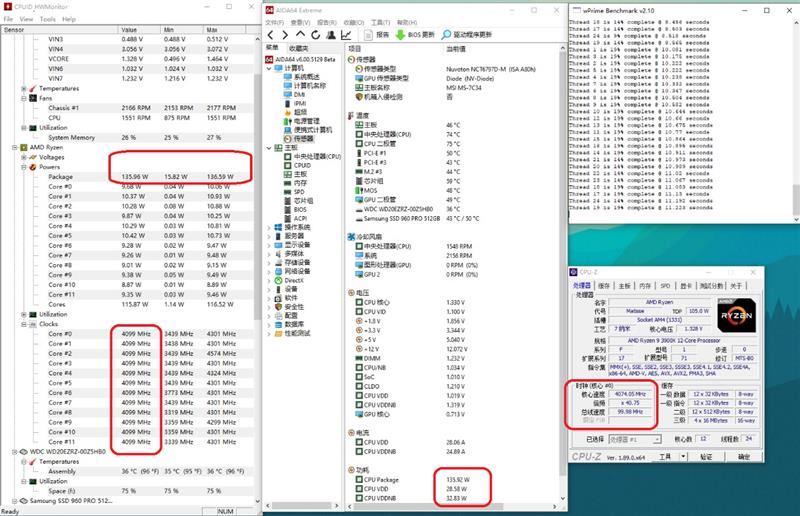
Task: Click AIDA64 up-level arrow icon
Action: click(300, 35)
